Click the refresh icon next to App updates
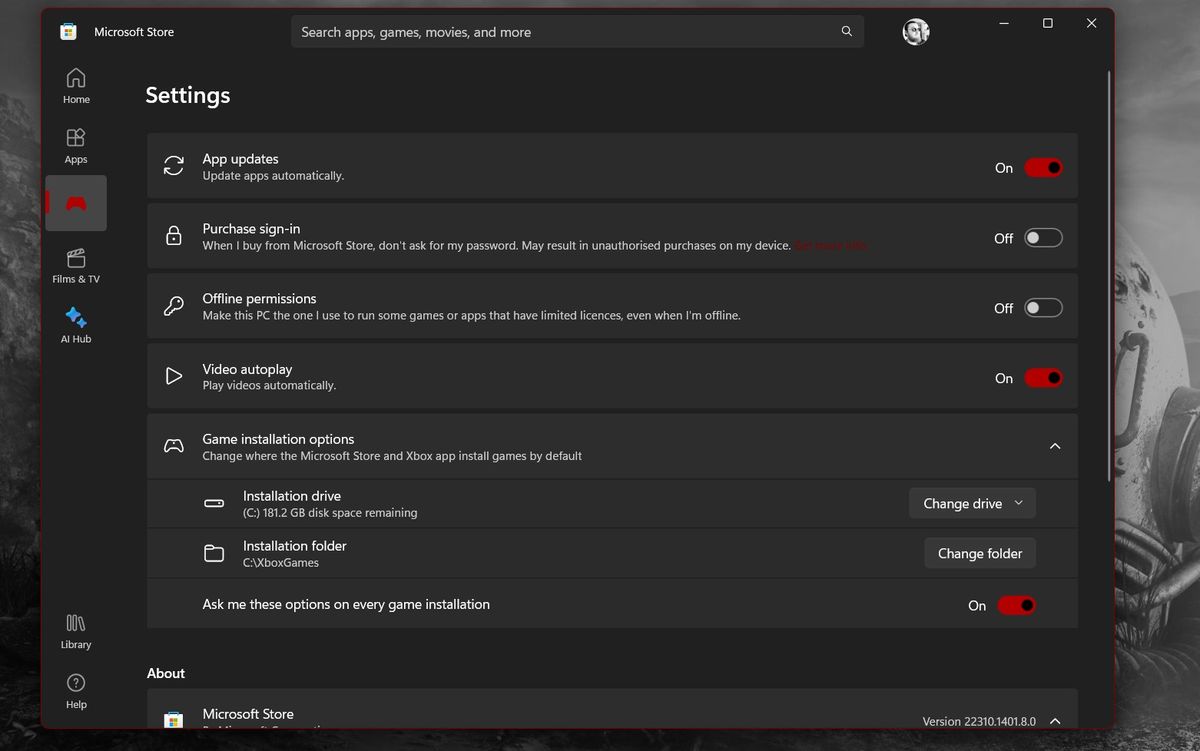 coord(173,166)
